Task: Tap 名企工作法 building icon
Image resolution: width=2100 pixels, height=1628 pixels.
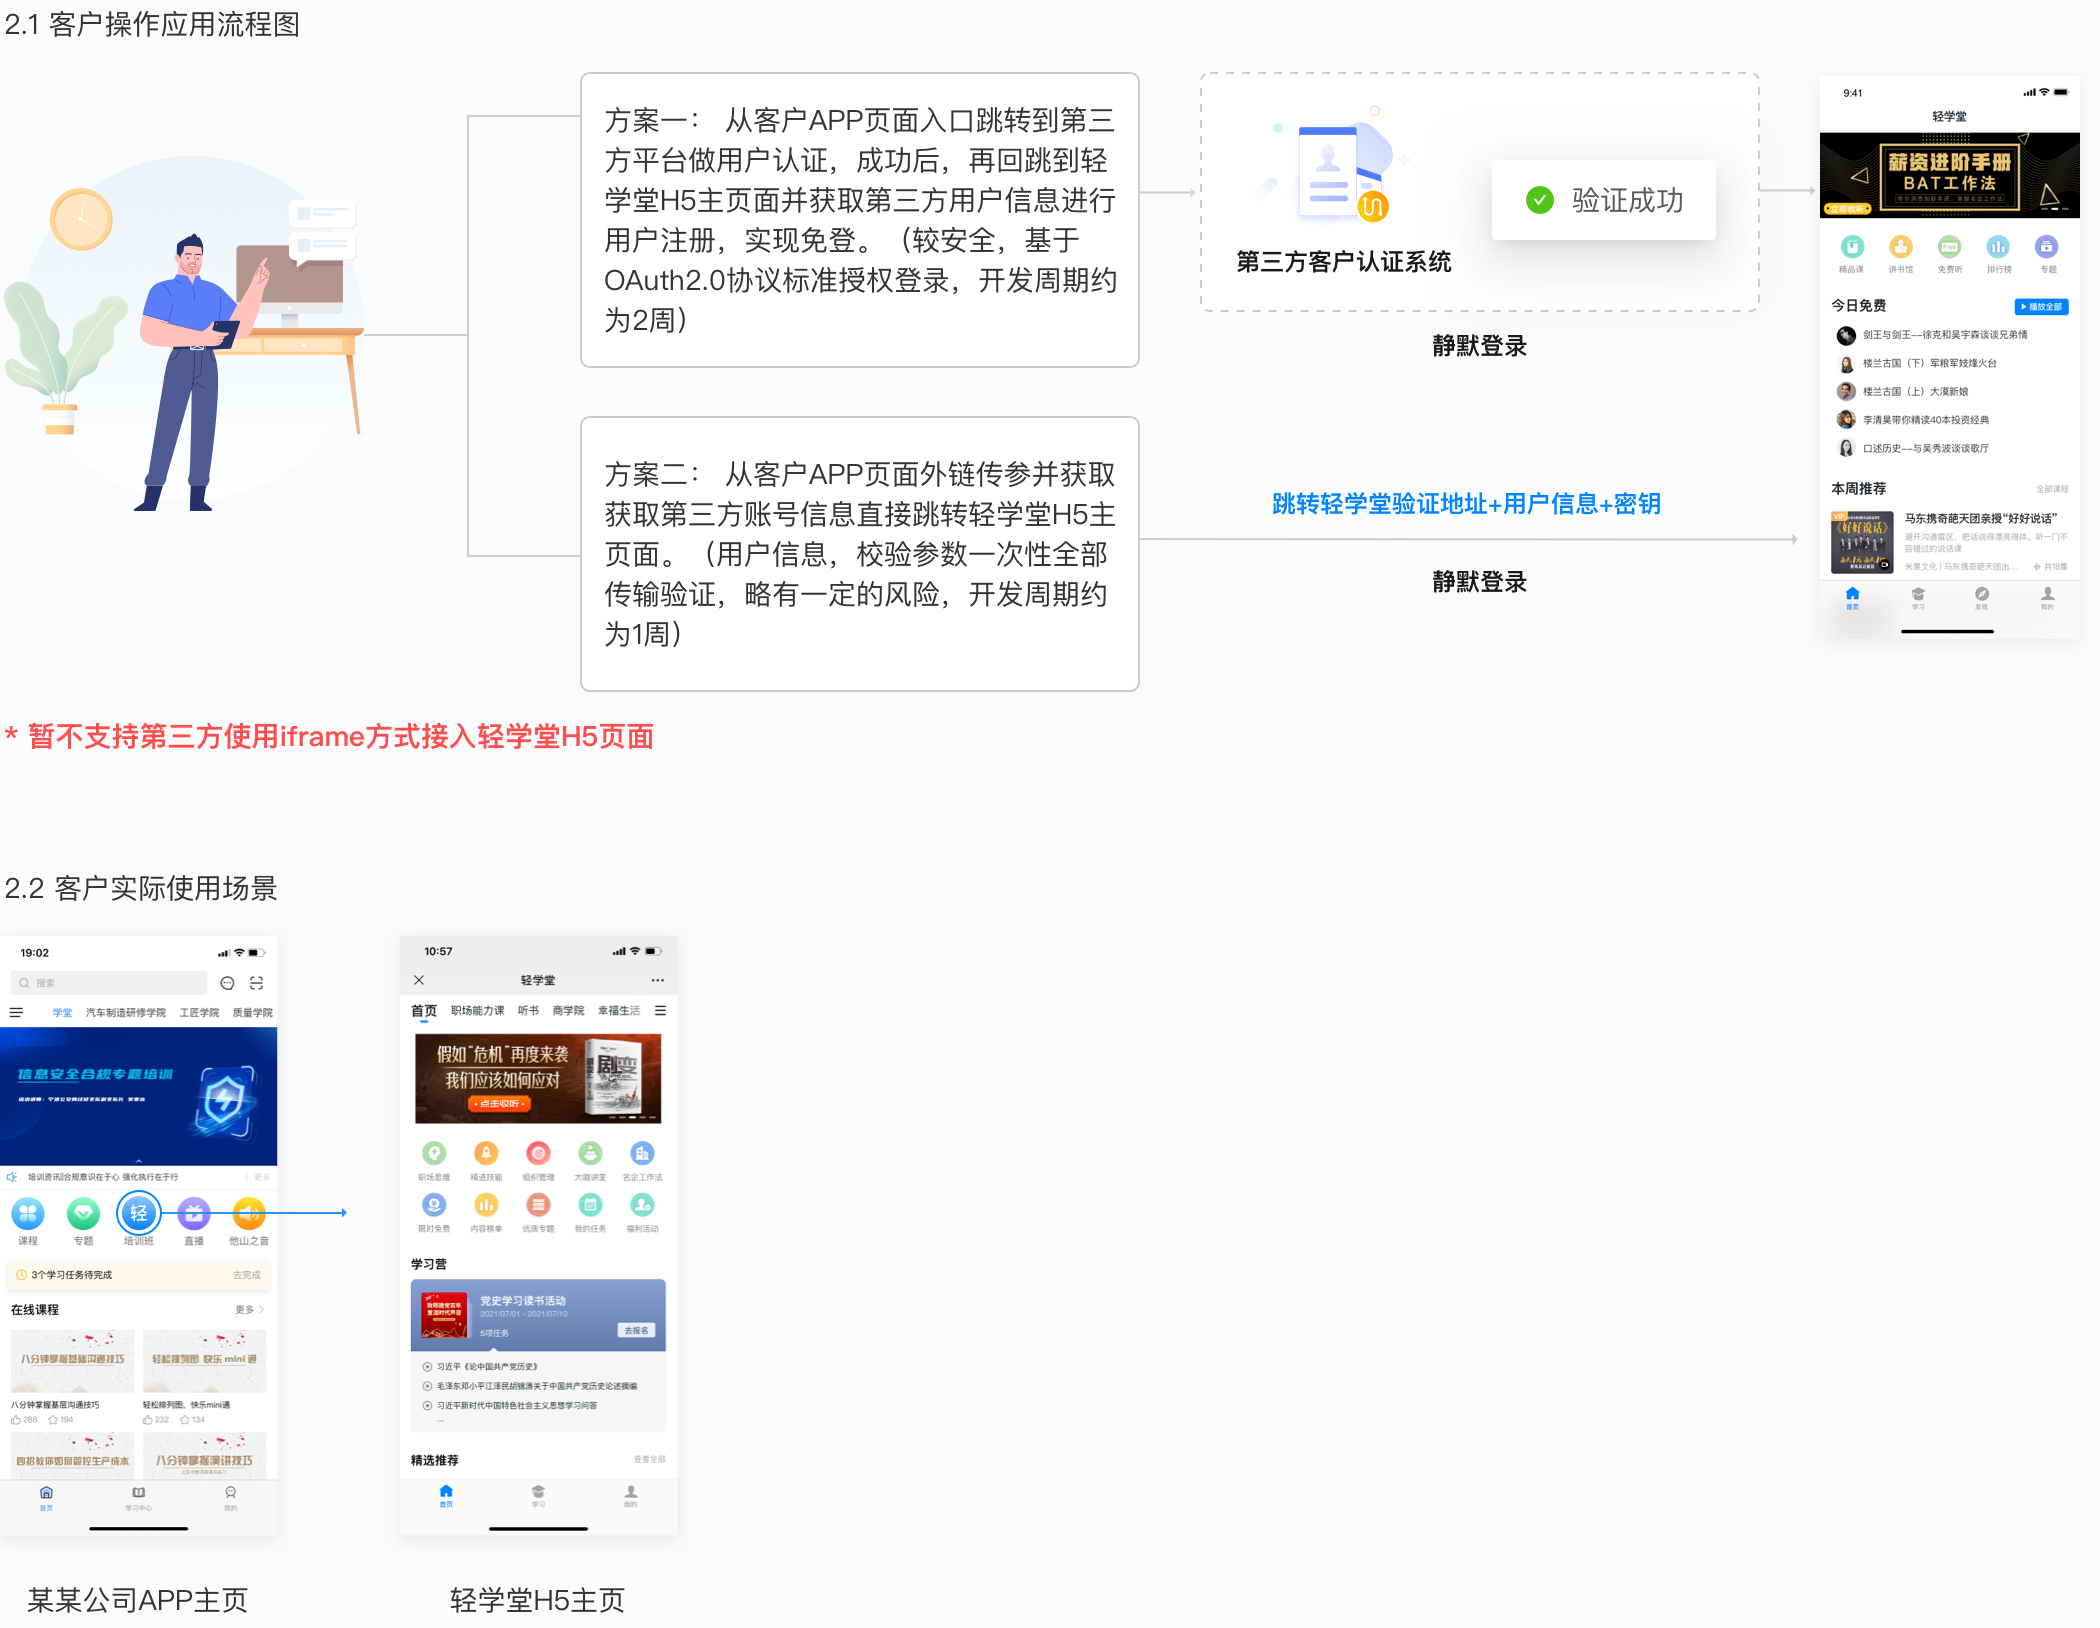Action: click(x=642, y=1153)
